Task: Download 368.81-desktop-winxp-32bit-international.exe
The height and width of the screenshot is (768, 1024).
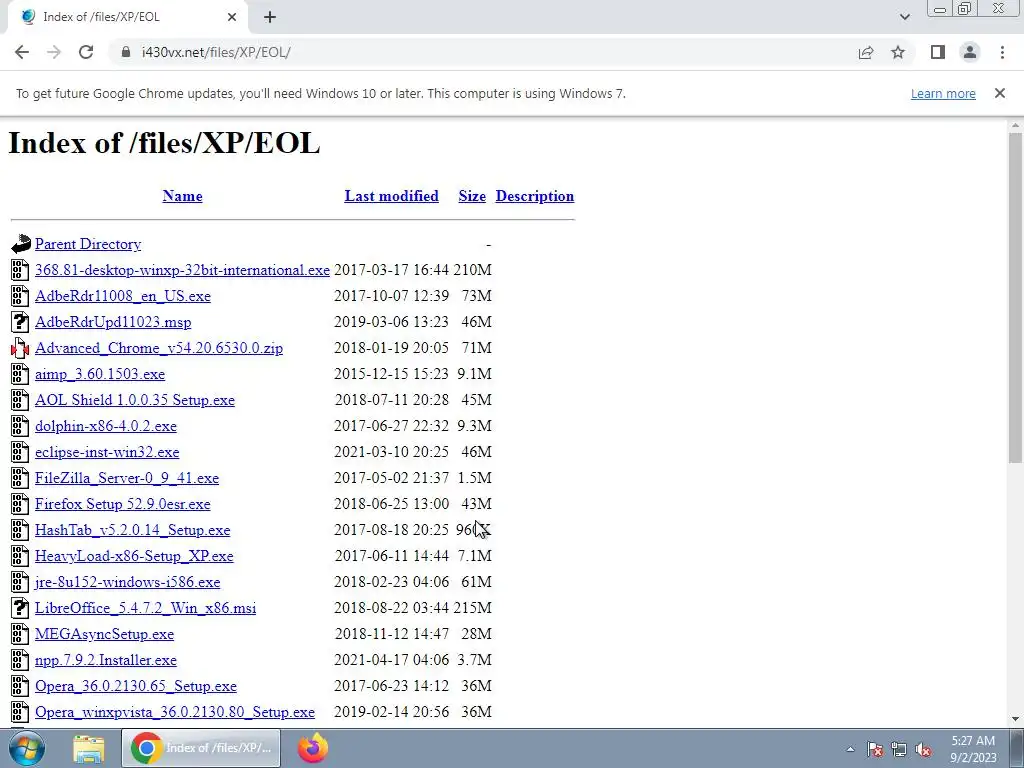Action: coord(182,270)
